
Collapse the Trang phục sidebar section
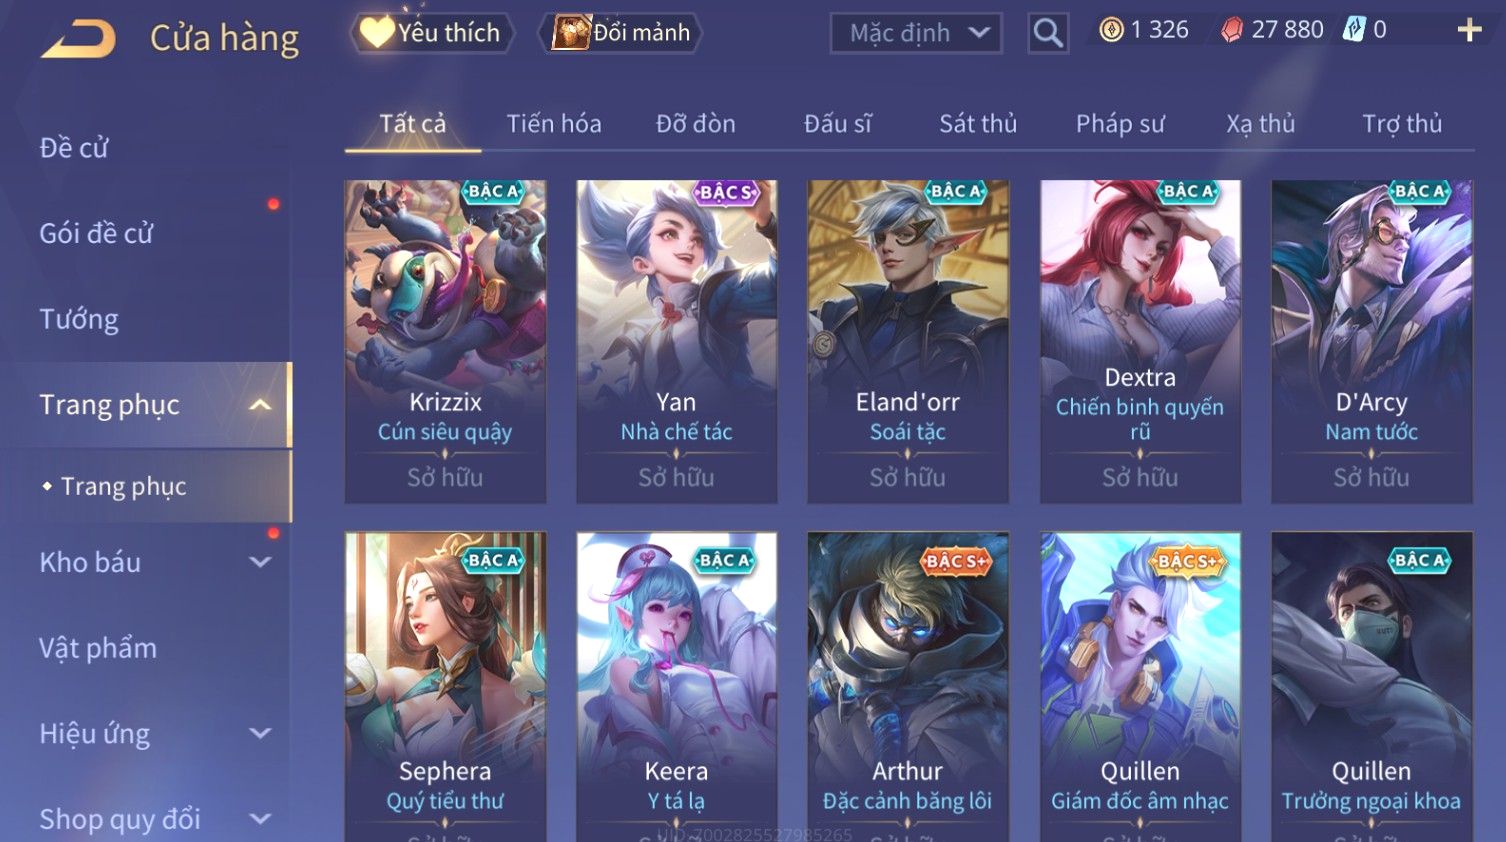260,405
